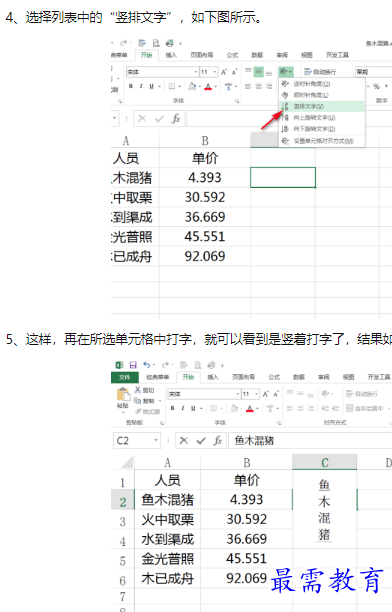
Task: Click the green Excel application icon
Action: tap(119, 365)
